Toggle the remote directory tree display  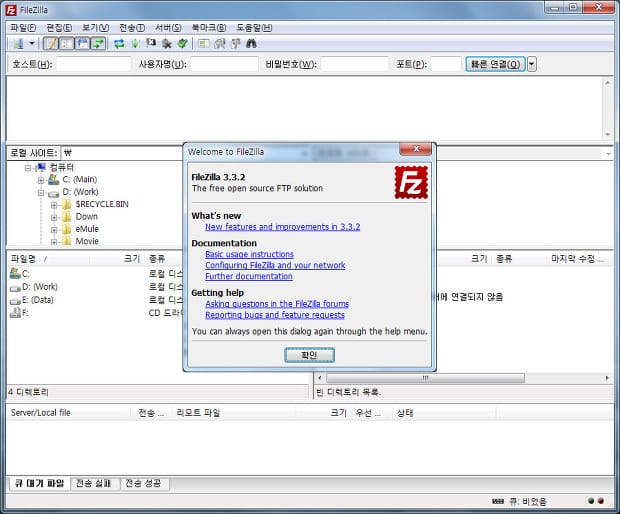[83, 43]
